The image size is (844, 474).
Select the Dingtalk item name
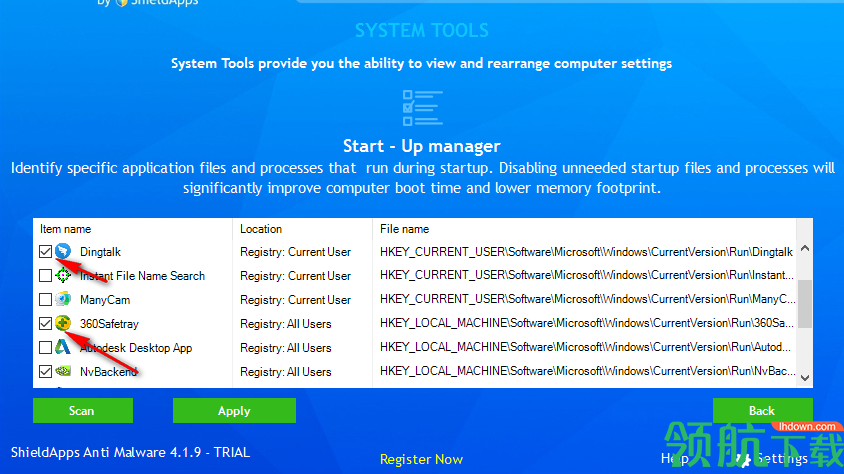100,252
